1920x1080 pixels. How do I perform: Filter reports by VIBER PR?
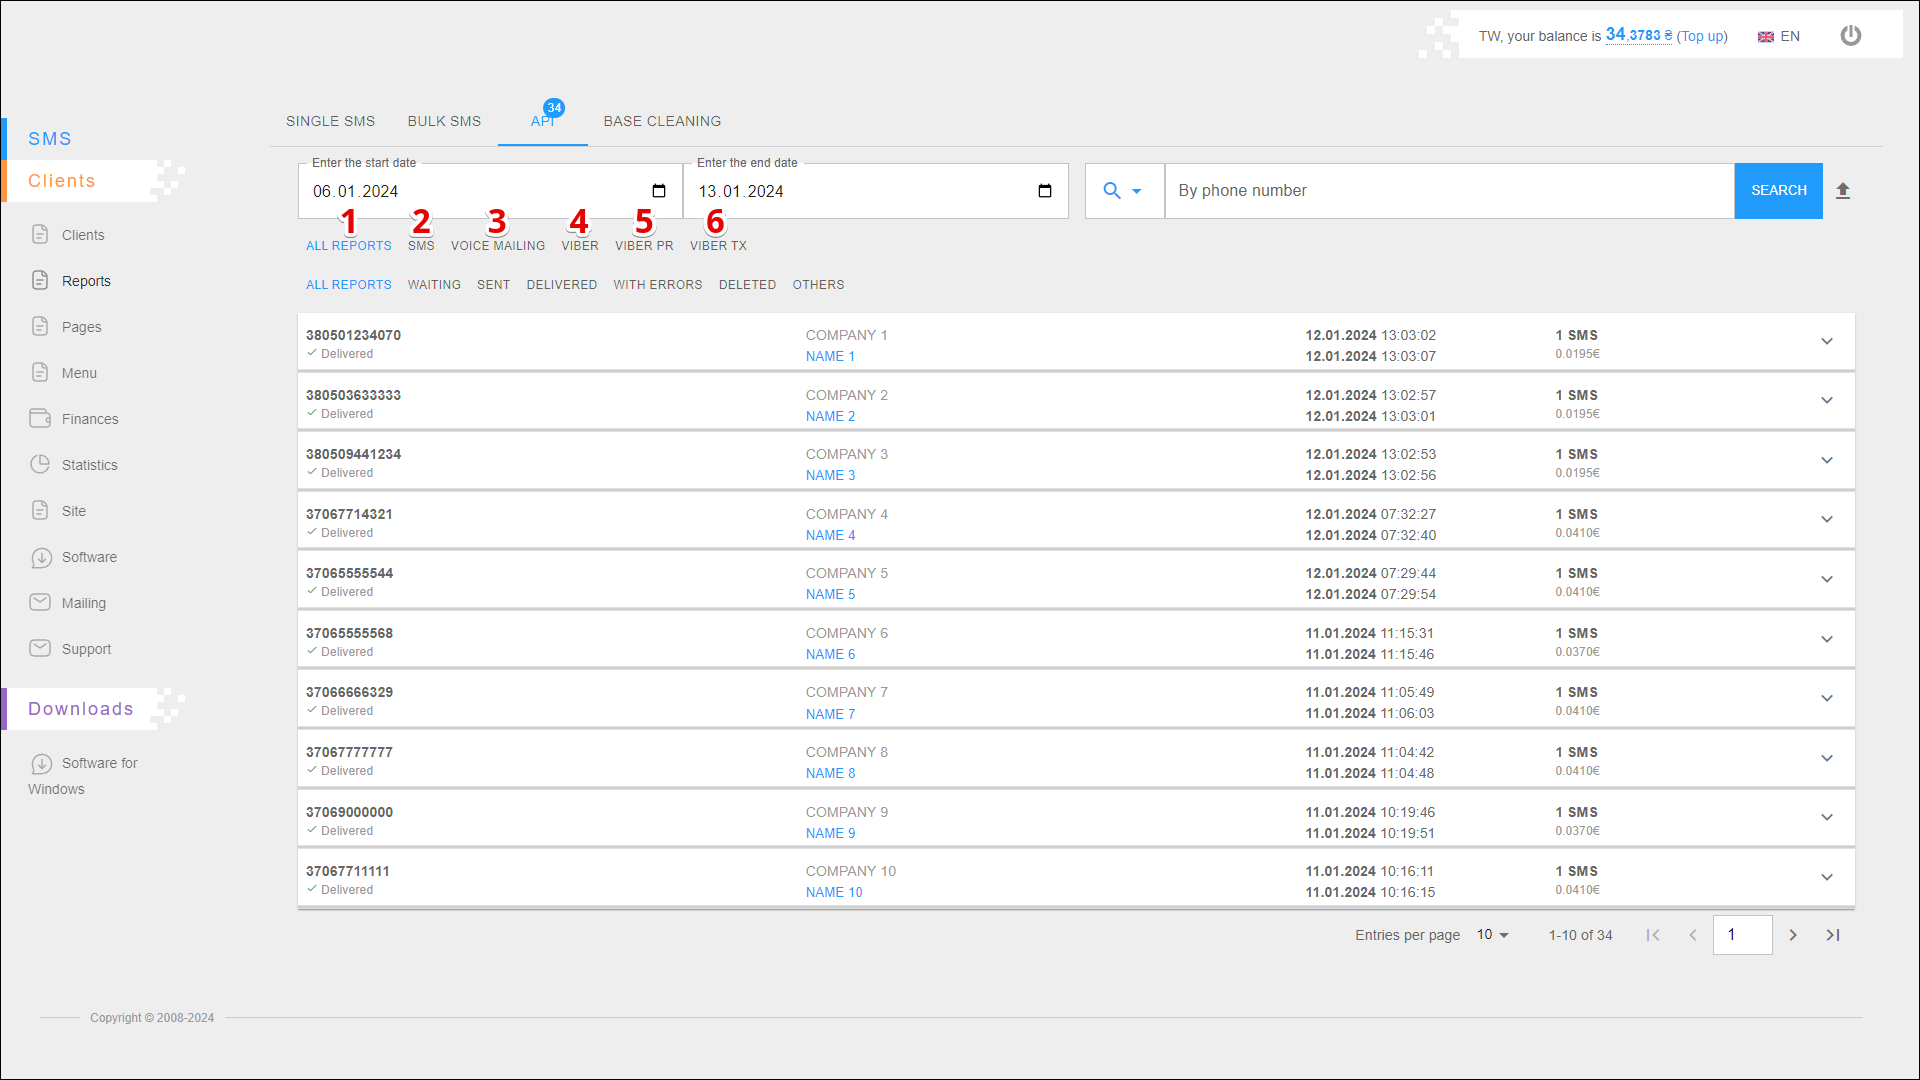(644, 246)
